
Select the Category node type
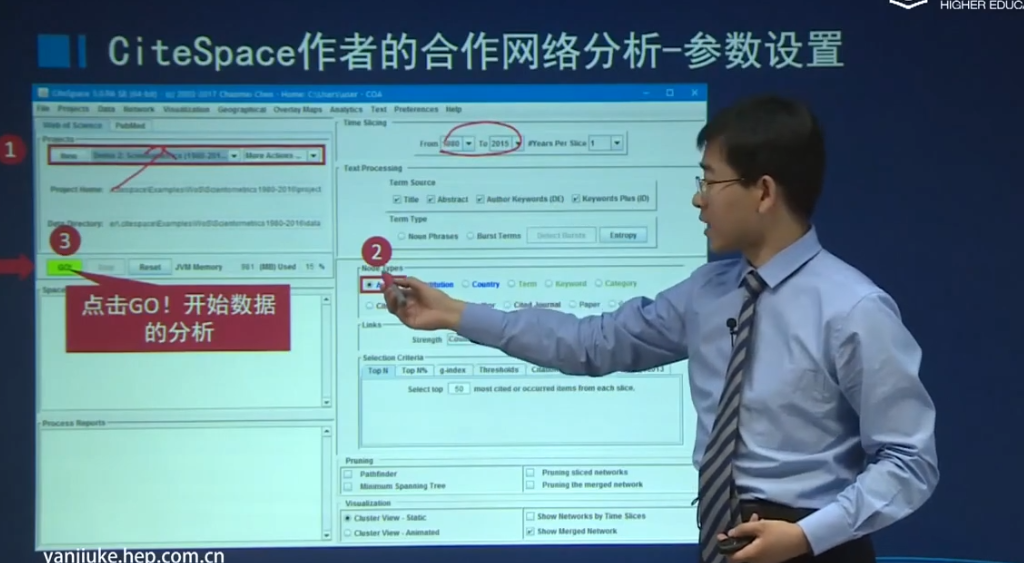tap(598, 283)
